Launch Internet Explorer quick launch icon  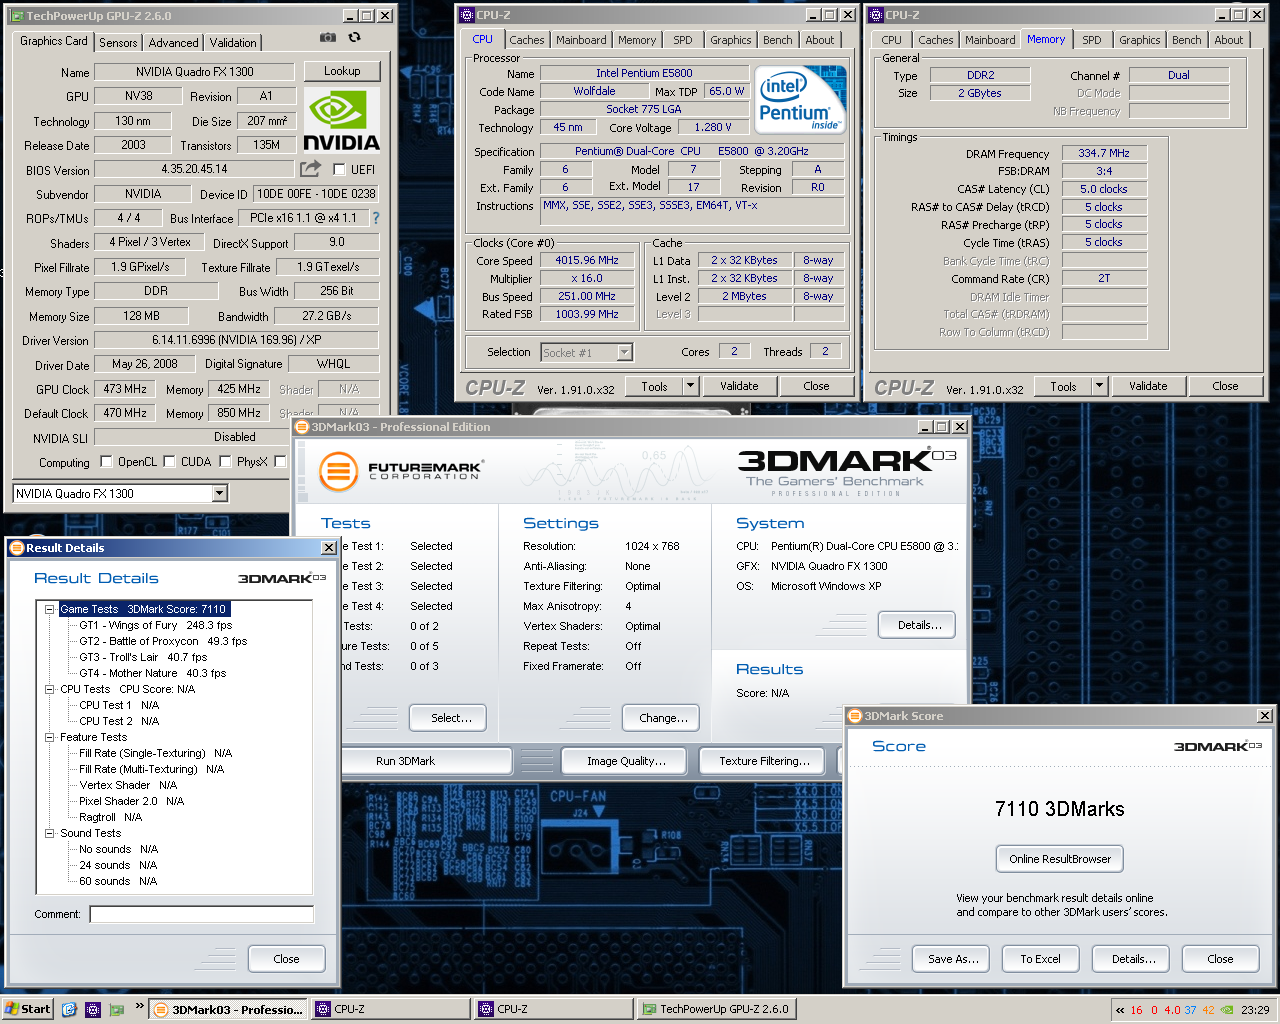69,1009
